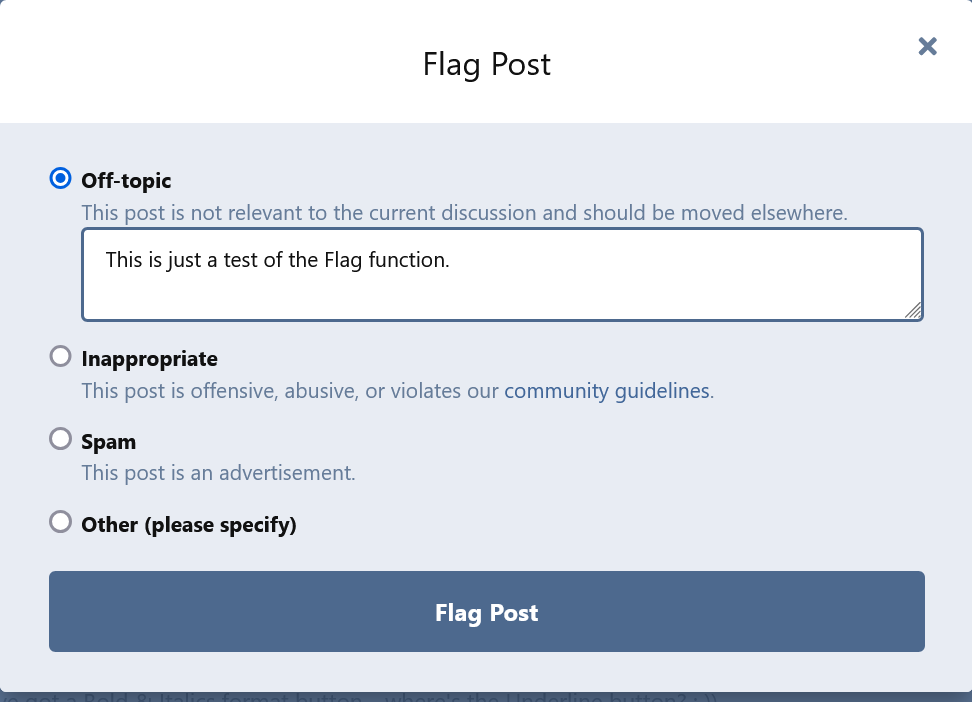Select the Off-topic radio button
The width and height of the screenshot is (972, 702).
pos(60,179)
